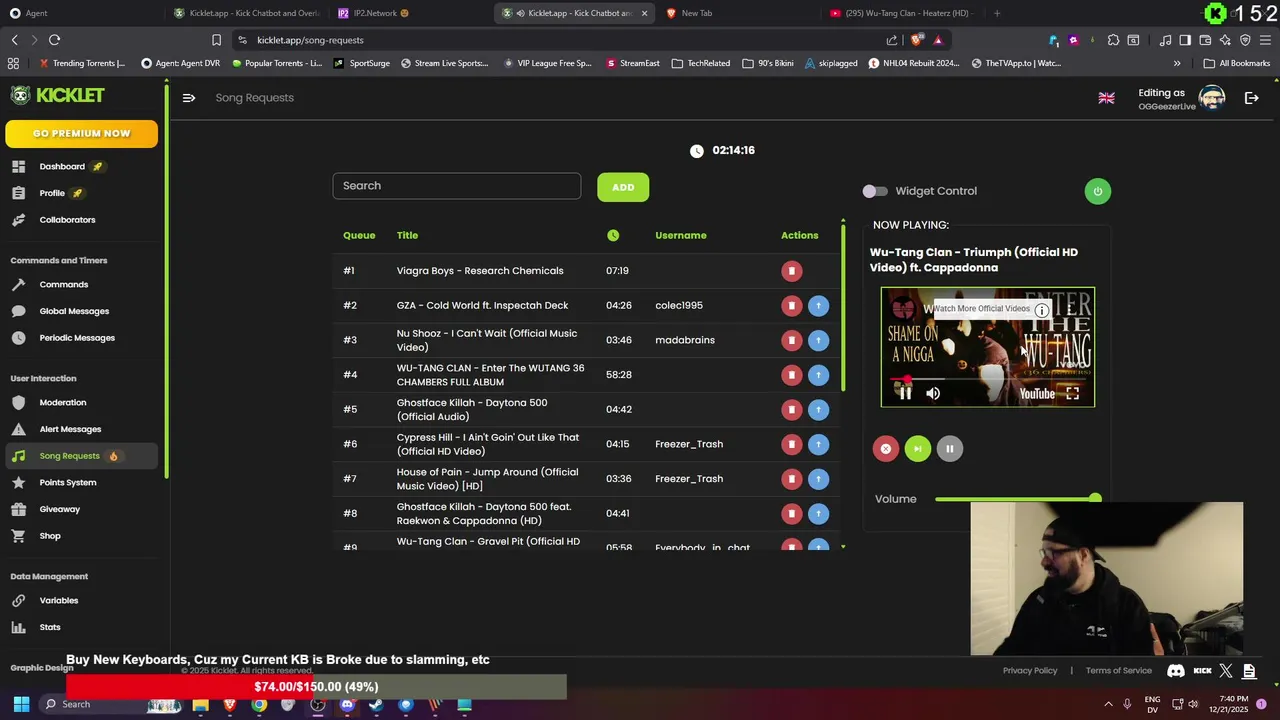Toggle the Widget Control switch
Screen dimensions: 1280x720
tap(875, 191)
